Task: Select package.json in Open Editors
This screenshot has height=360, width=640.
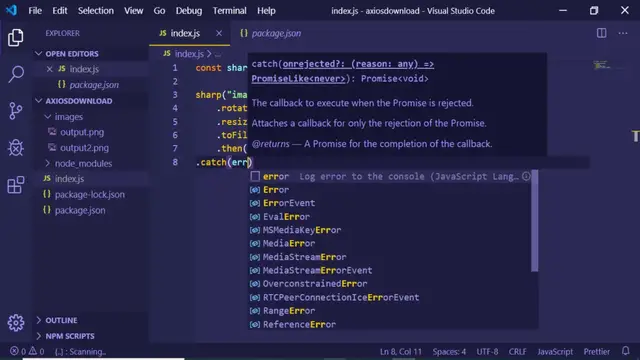Action: tap(94, 85)
